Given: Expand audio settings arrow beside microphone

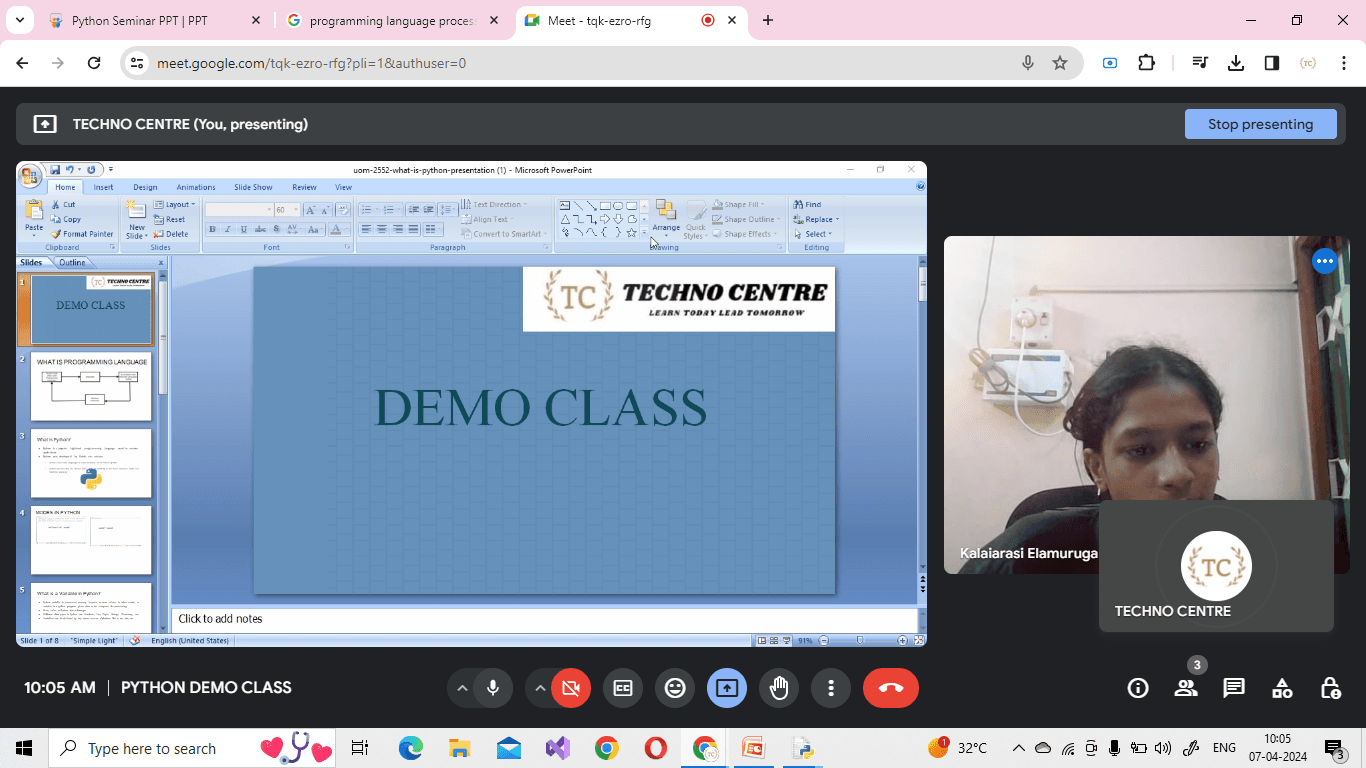Looking at the screenshot, I should click(462, 688).
